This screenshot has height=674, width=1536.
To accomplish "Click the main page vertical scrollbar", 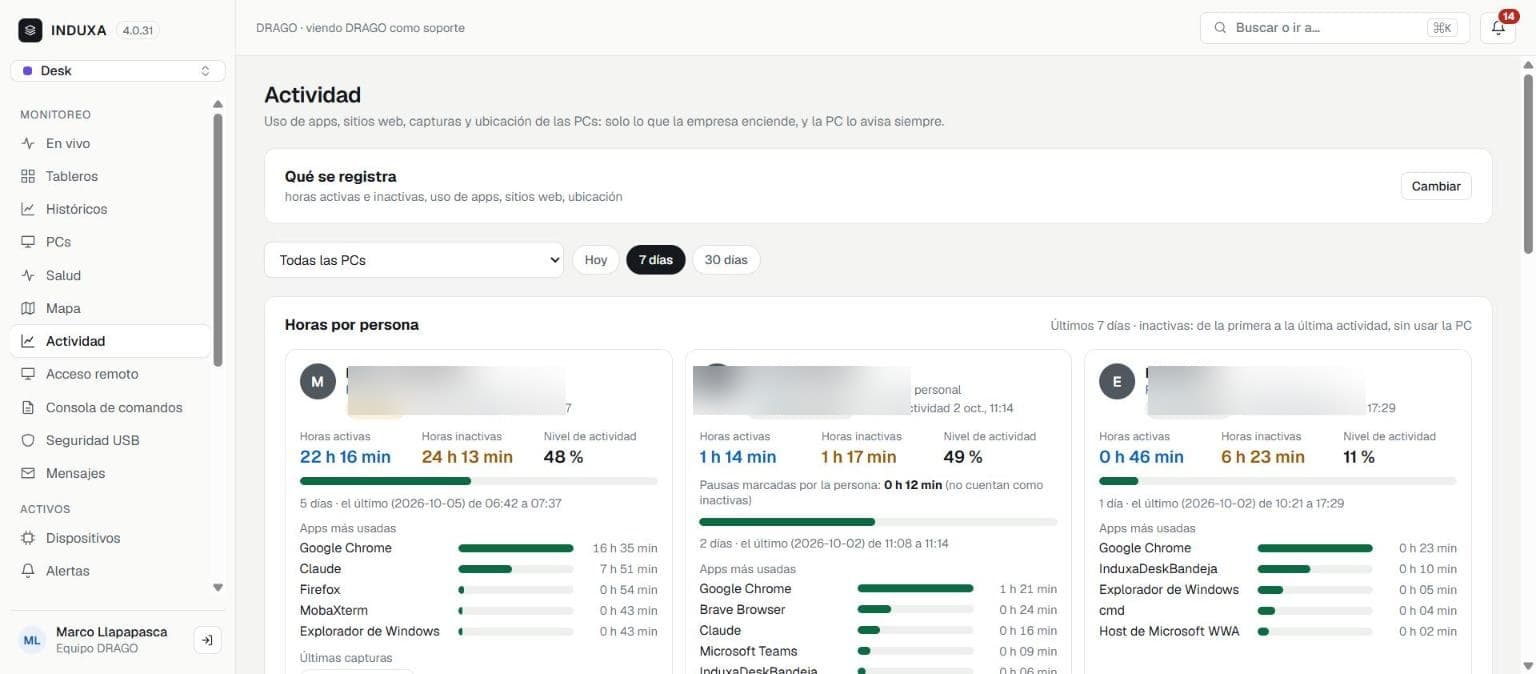I will [1528, 165].
